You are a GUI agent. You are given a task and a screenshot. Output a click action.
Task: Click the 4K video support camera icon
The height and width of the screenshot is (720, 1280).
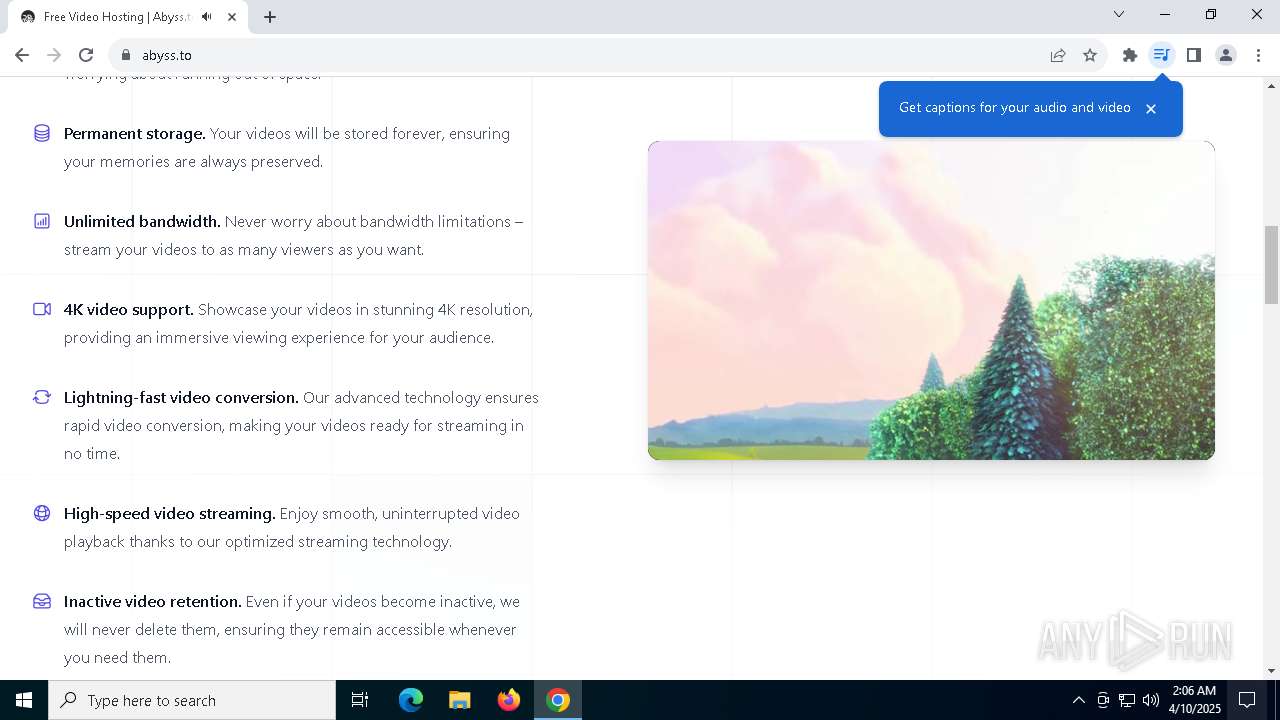coord(42,309)
